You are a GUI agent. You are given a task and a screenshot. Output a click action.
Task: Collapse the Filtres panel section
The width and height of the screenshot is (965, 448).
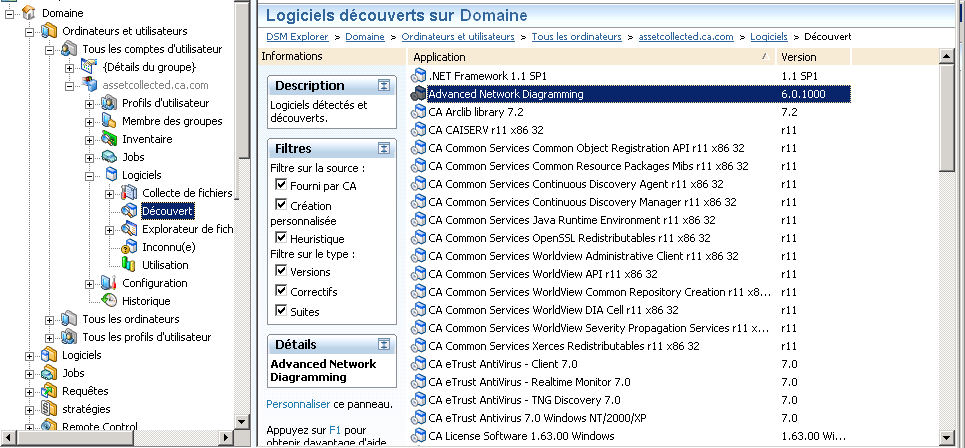[x=383, y=149]
